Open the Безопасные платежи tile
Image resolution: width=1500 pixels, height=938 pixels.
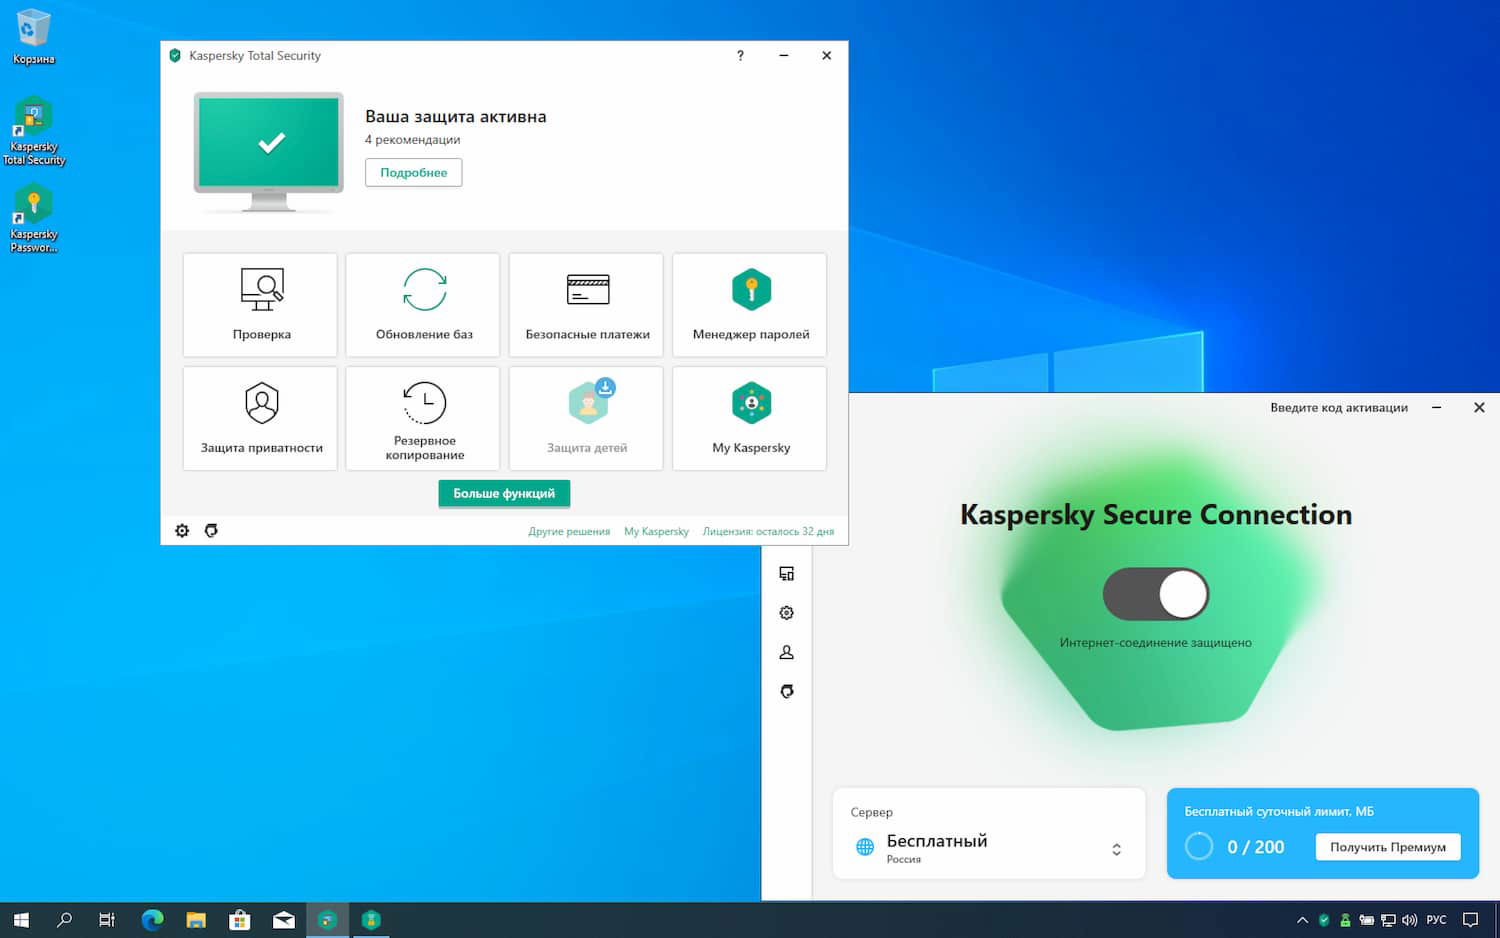pos(587,305)
